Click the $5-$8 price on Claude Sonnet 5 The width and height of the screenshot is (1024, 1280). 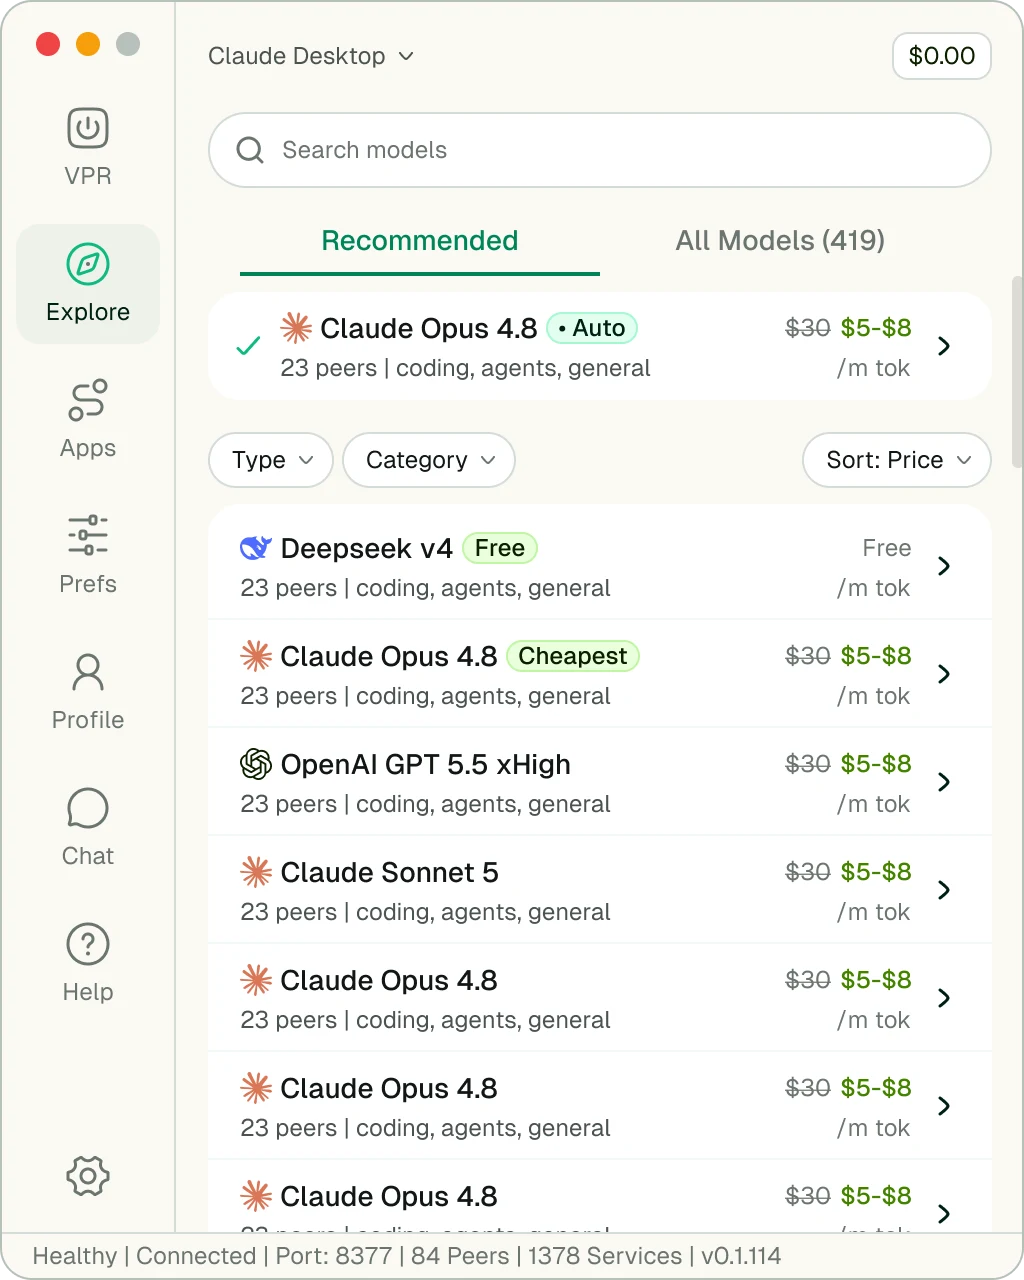coord(876,872)
